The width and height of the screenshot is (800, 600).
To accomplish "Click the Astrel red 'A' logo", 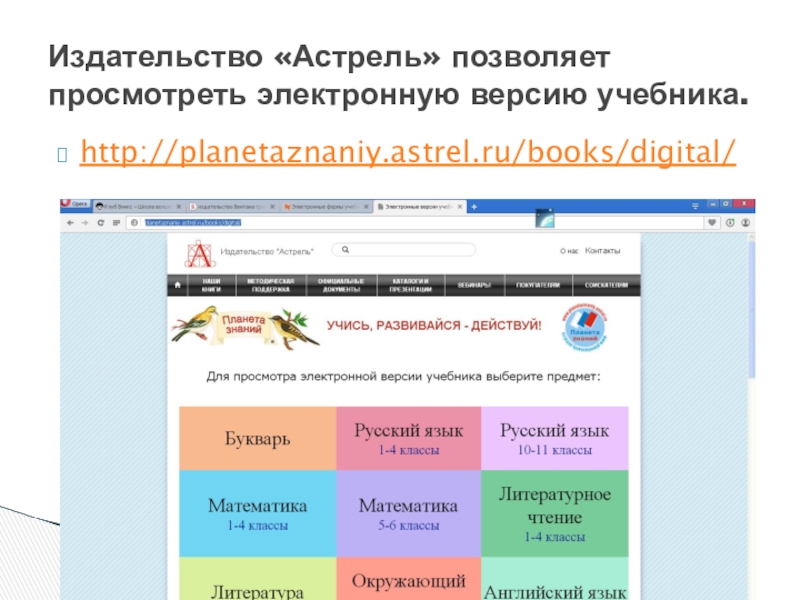I will [x=200, y=254].
